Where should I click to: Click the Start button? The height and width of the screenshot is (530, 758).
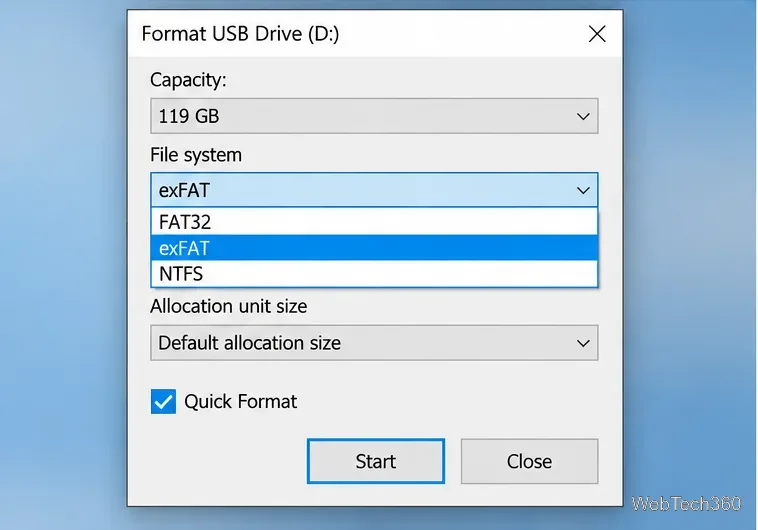pyautogui.click(x=376, y=461)
